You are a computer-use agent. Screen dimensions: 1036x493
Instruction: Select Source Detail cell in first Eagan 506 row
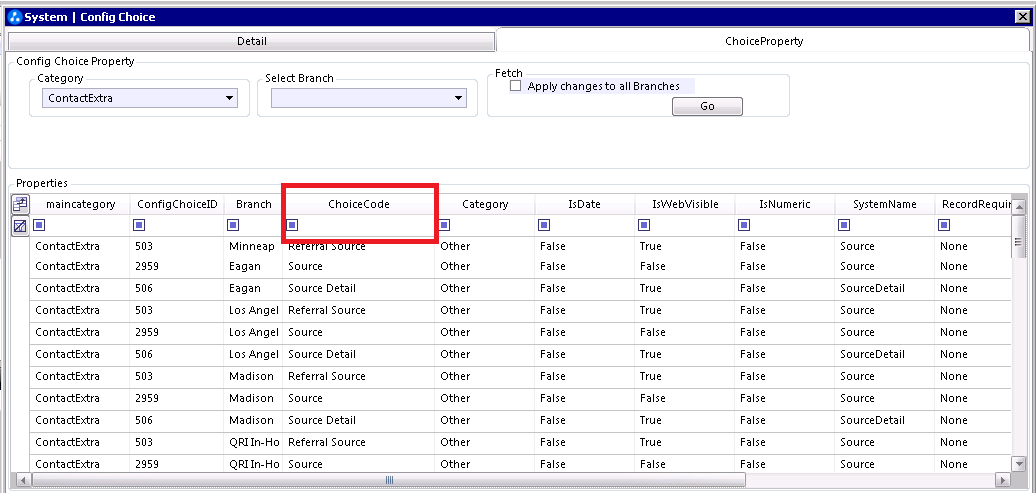[x=359, y=288]
